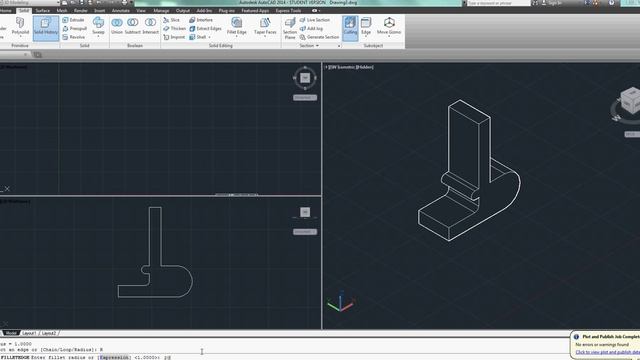Select the Thicken tool
This screenshot has width=640, height=360.
[x=174, y=29]
